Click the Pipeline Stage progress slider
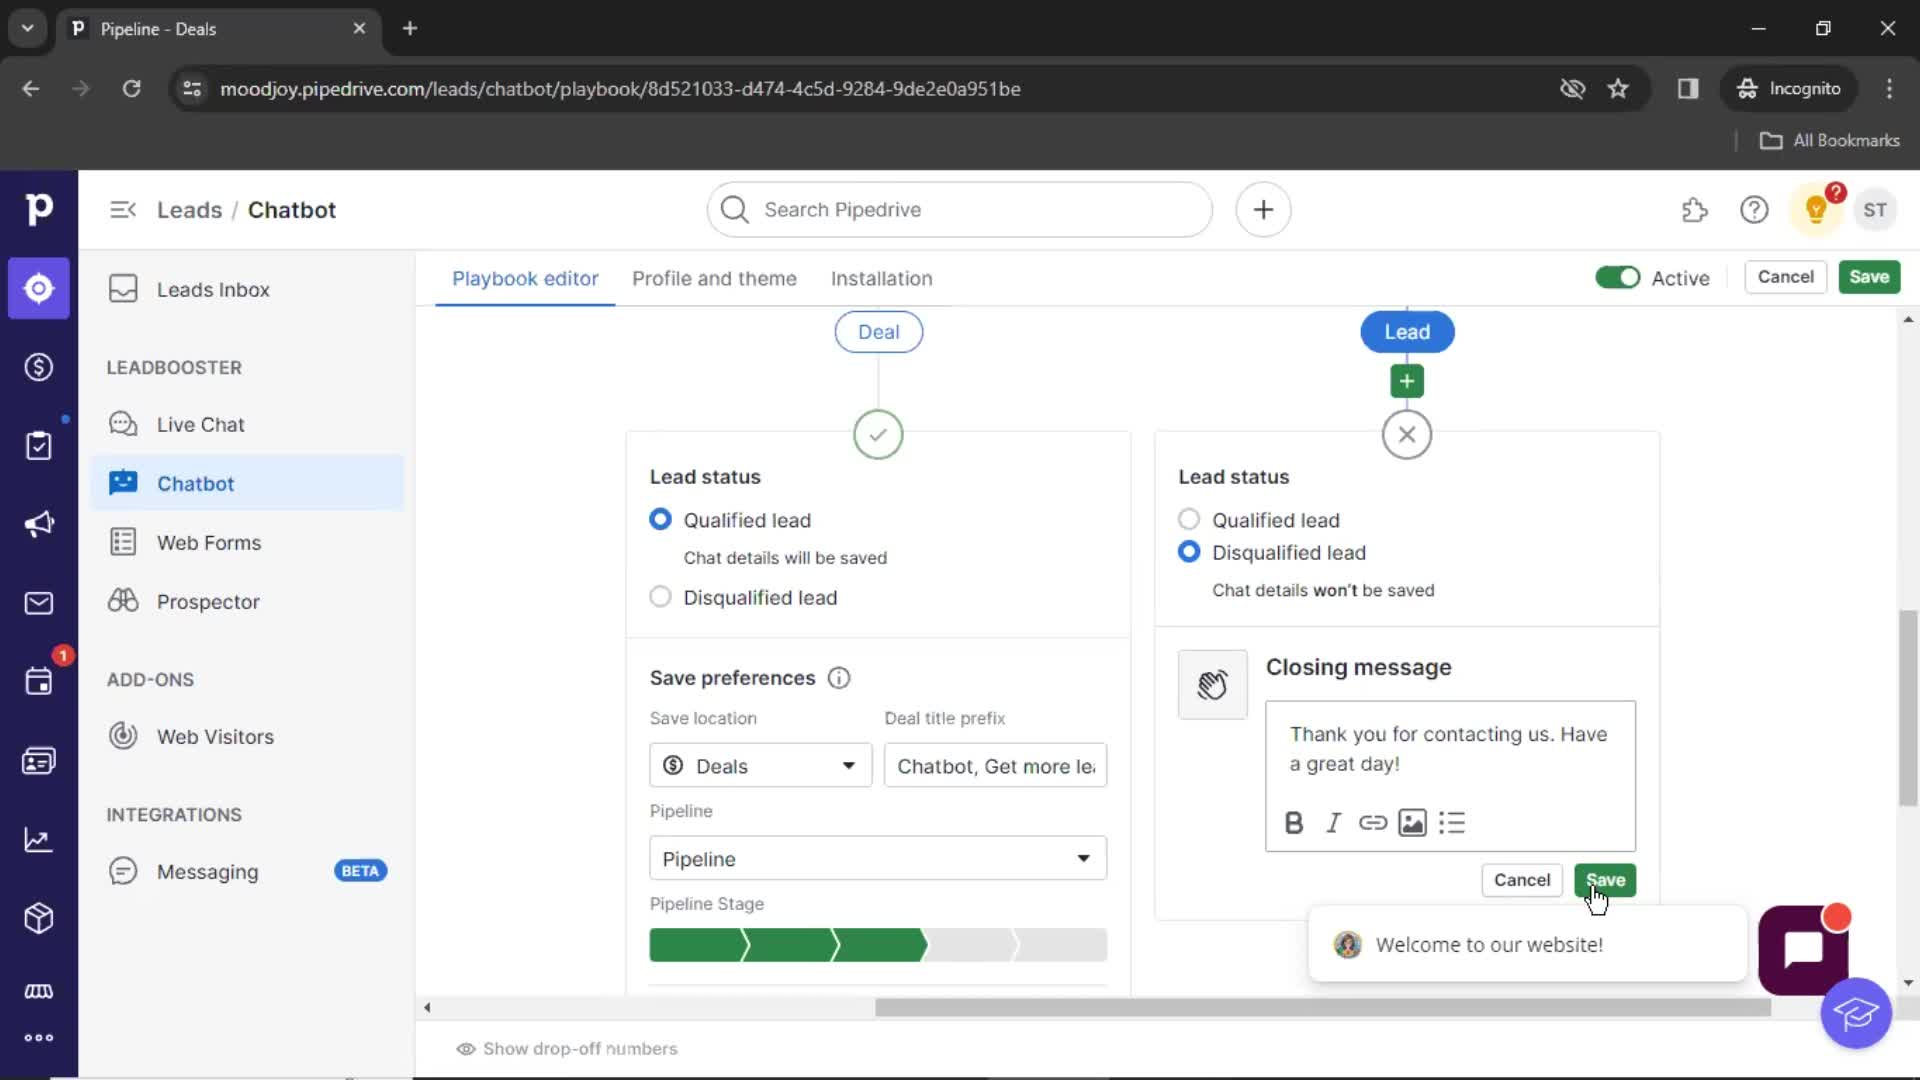The height and width of the screenshot is (1080, 1920). pyautogui.click(x=877, y=944)
